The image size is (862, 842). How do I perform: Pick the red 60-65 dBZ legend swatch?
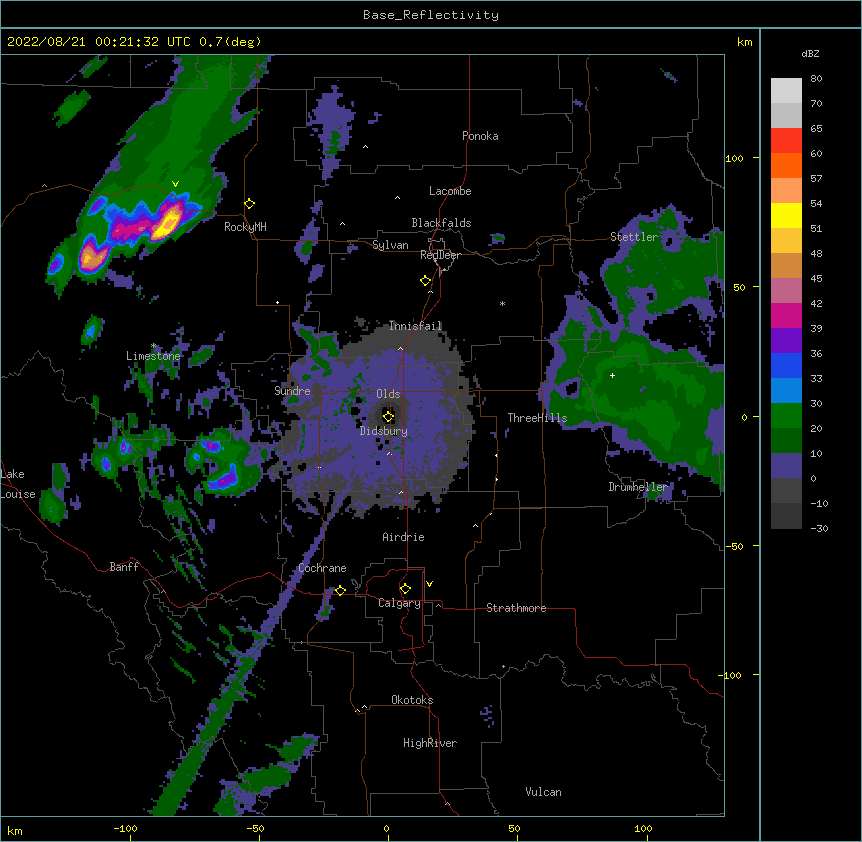(786, 141)
